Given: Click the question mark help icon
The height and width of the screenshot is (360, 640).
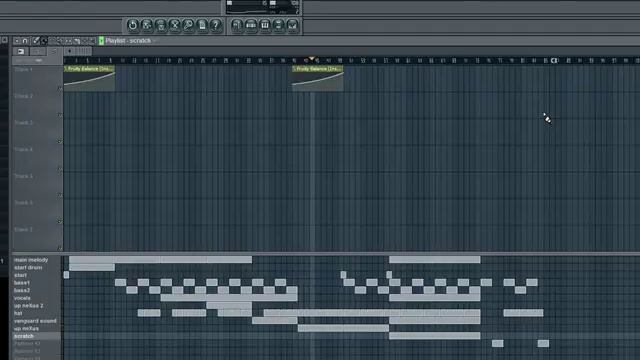Looking at the screenshot, I should click(216, 25).
